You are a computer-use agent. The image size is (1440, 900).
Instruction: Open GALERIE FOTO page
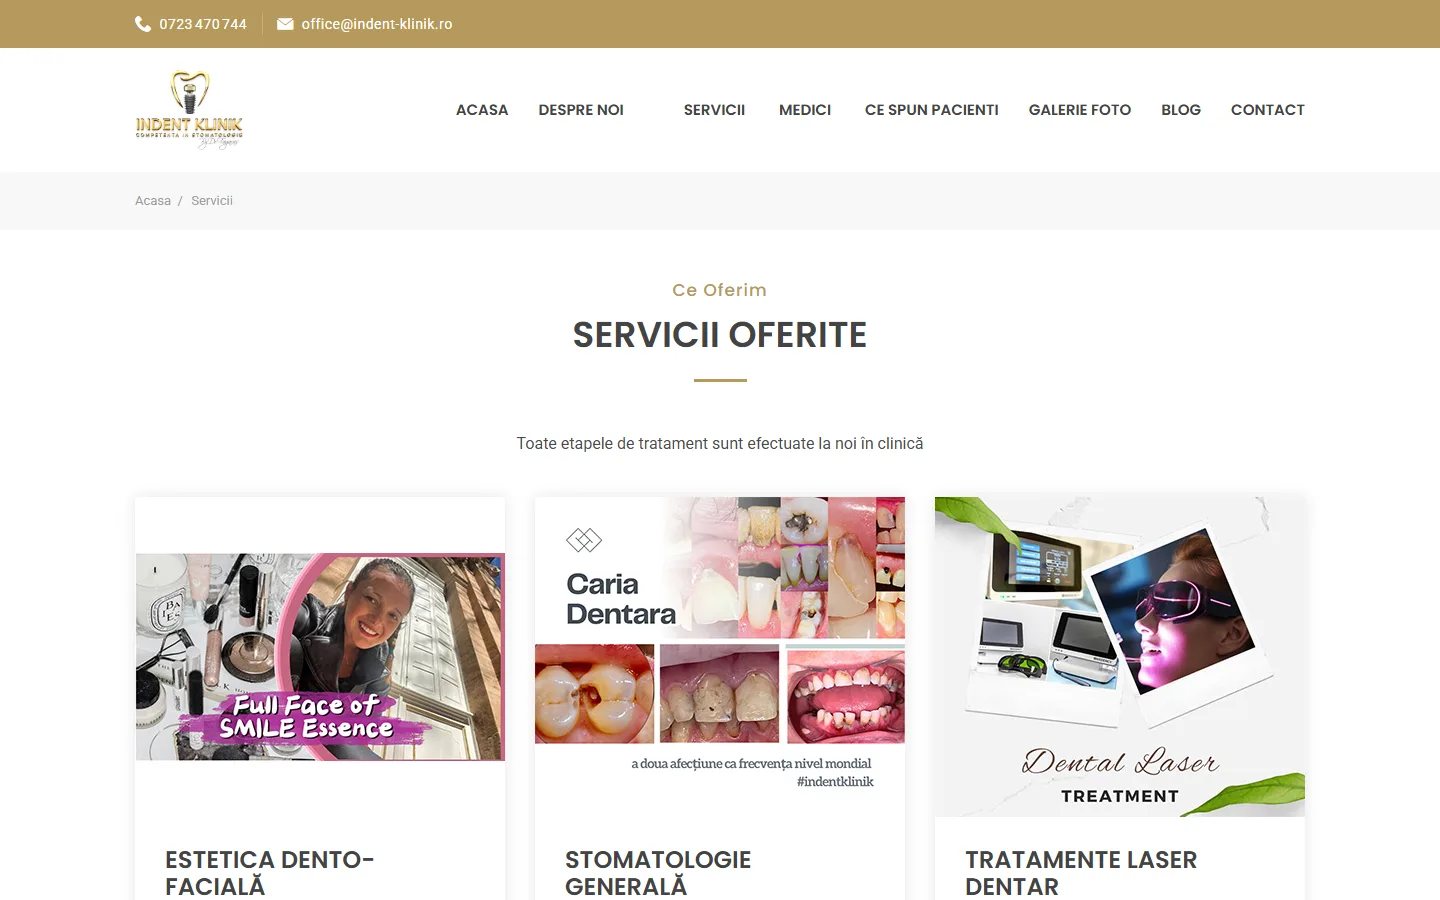[1080, 110]
